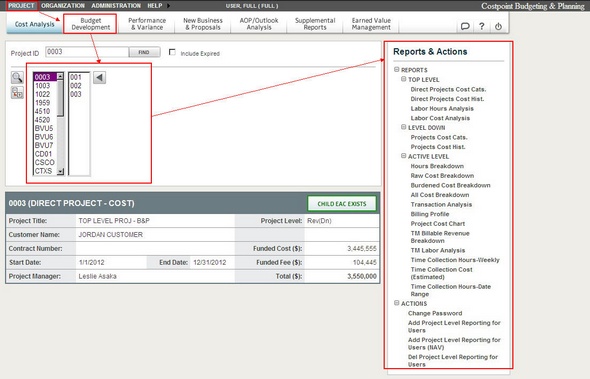Tick the Include Expired checkbox

click(x=172, y=52)
